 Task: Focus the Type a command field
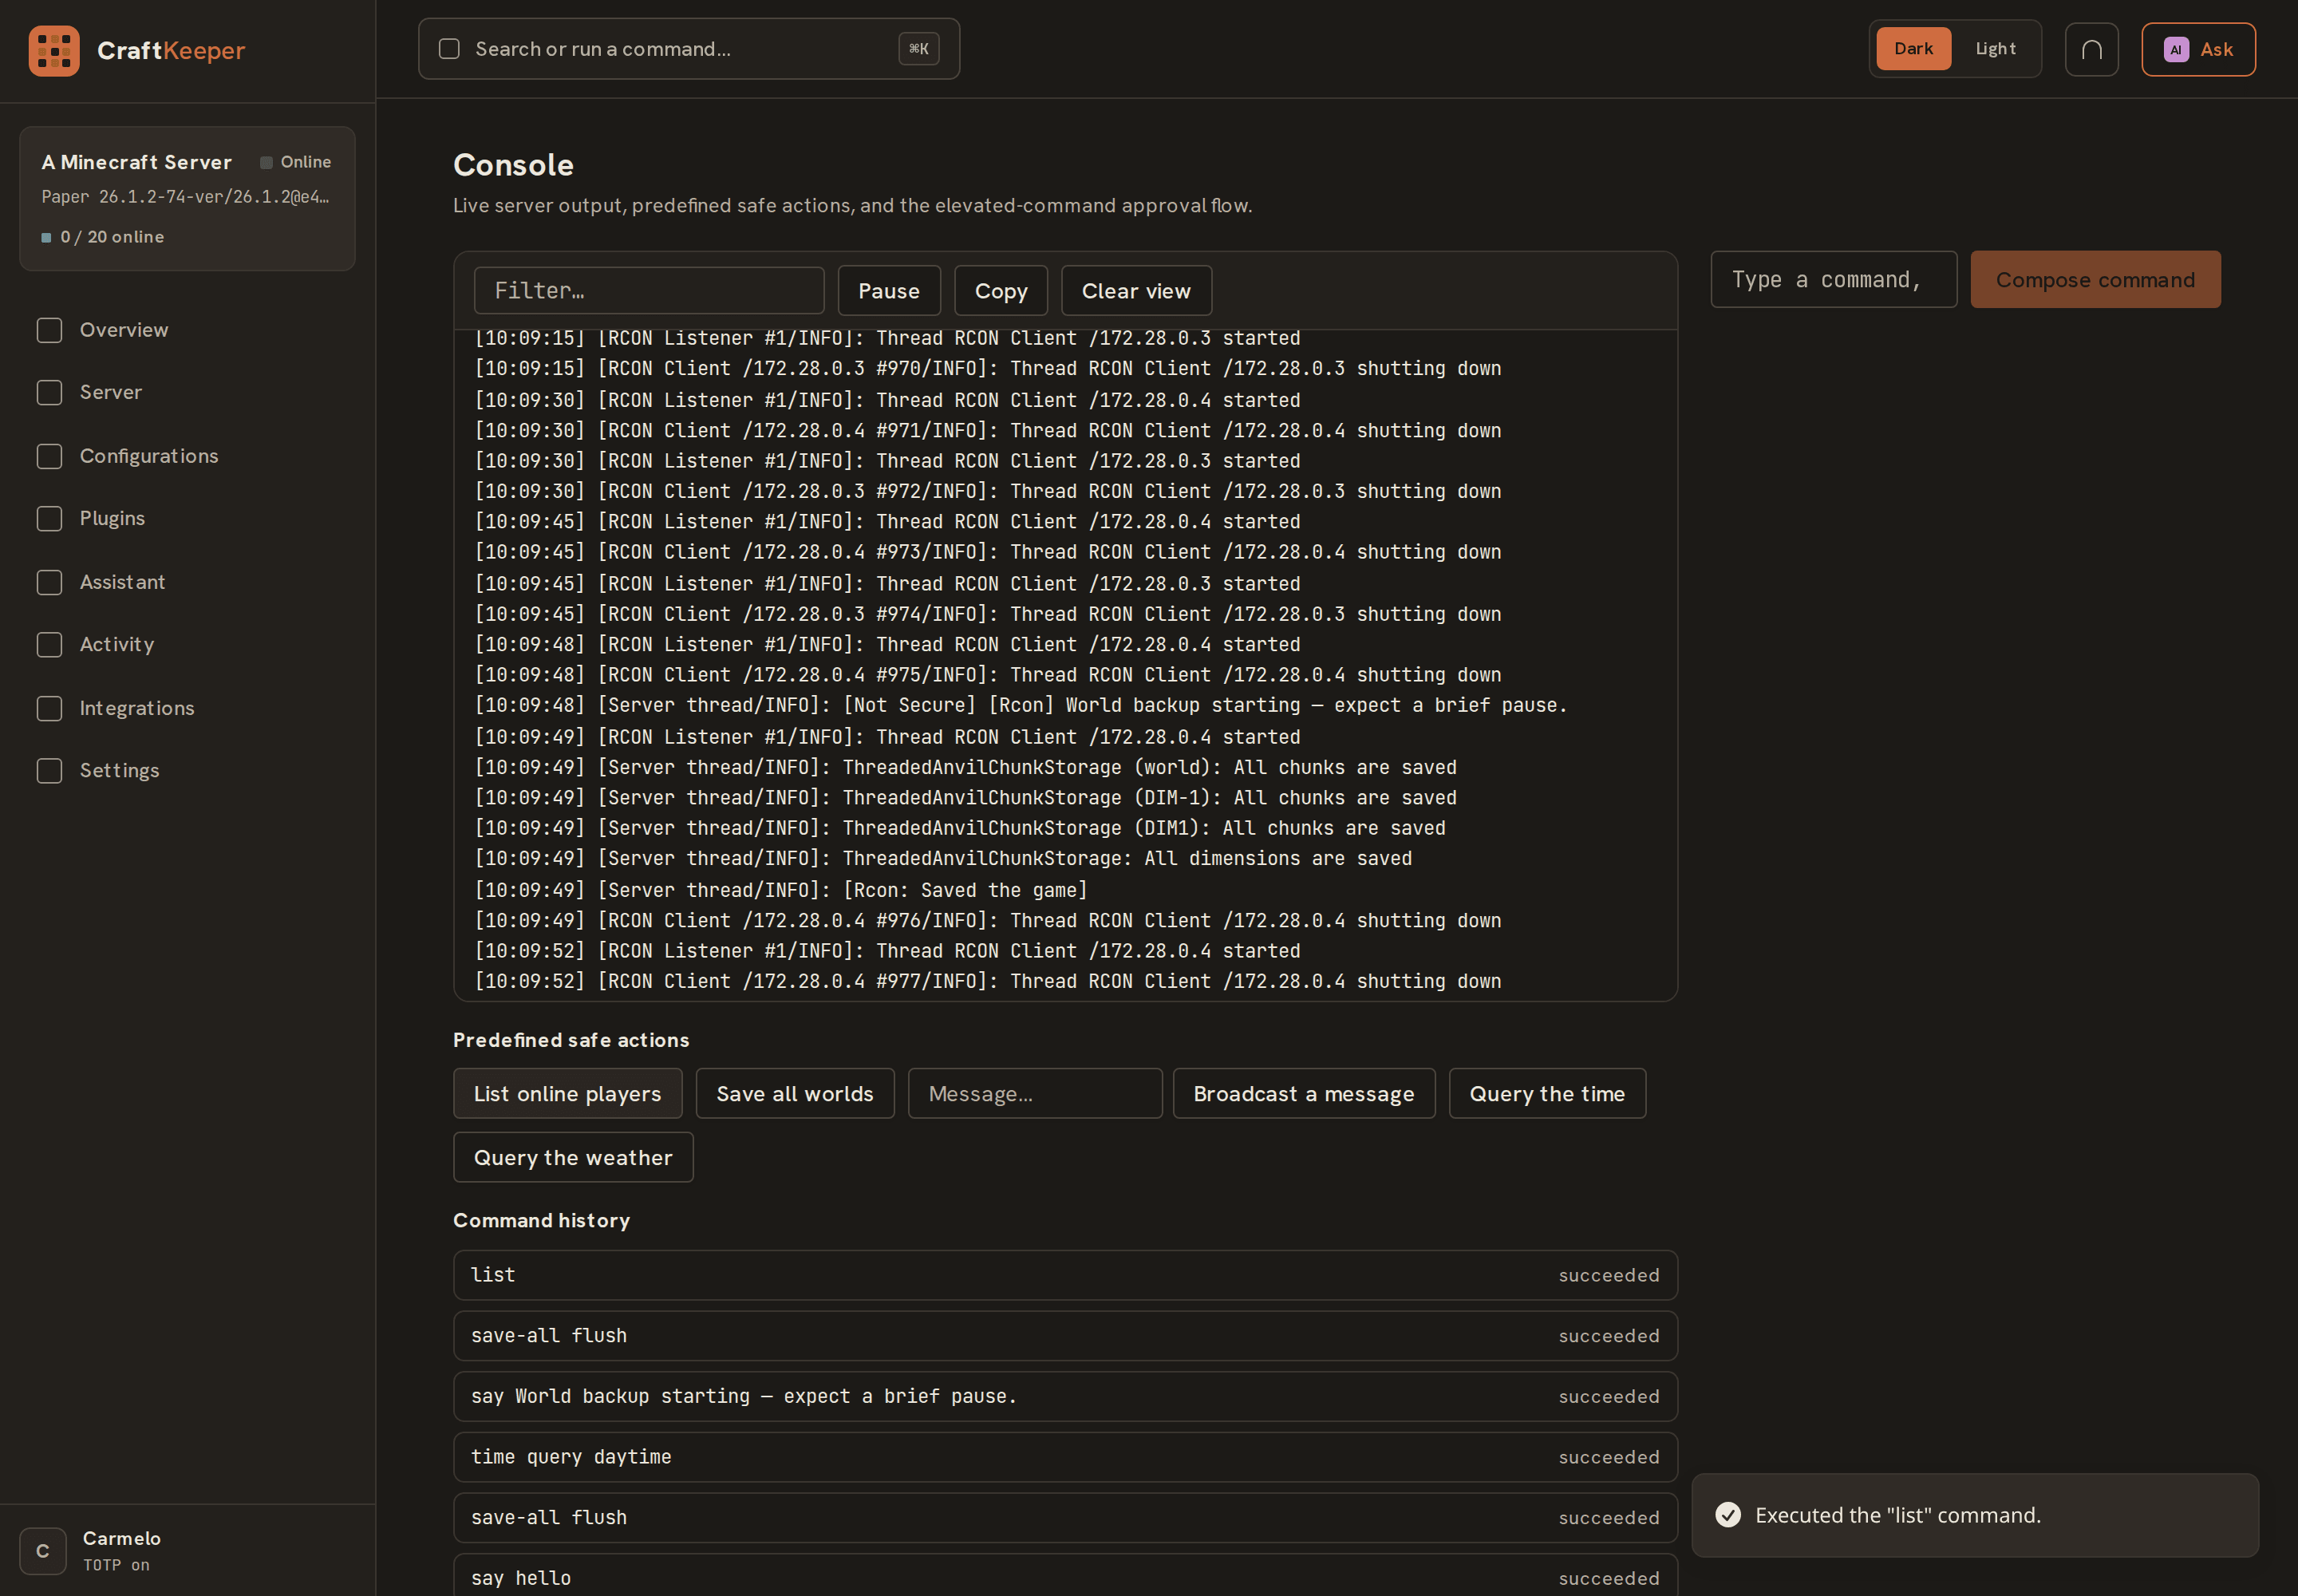pyautogui.click(x=1833, y=280)
